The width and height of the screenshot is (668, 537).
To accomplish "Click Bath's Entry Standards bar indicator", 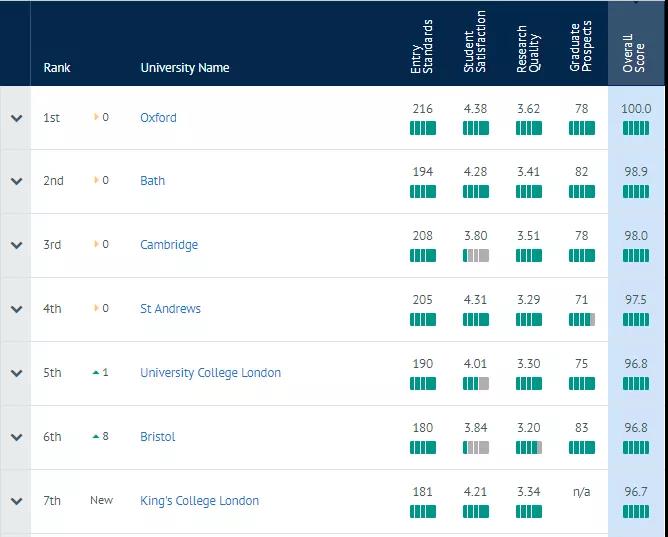I will pyautogui.click(x=423, y=192).
